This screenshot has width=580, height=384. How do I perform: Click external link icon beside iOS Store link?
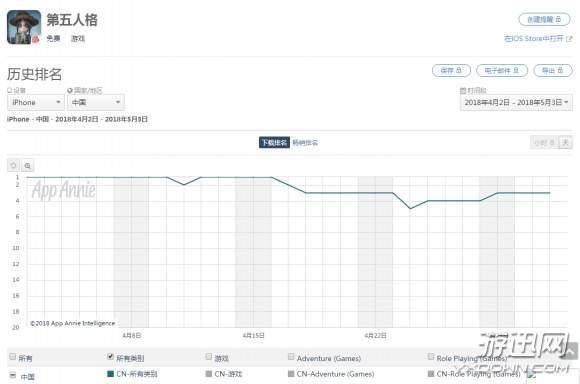pos(570,38)
